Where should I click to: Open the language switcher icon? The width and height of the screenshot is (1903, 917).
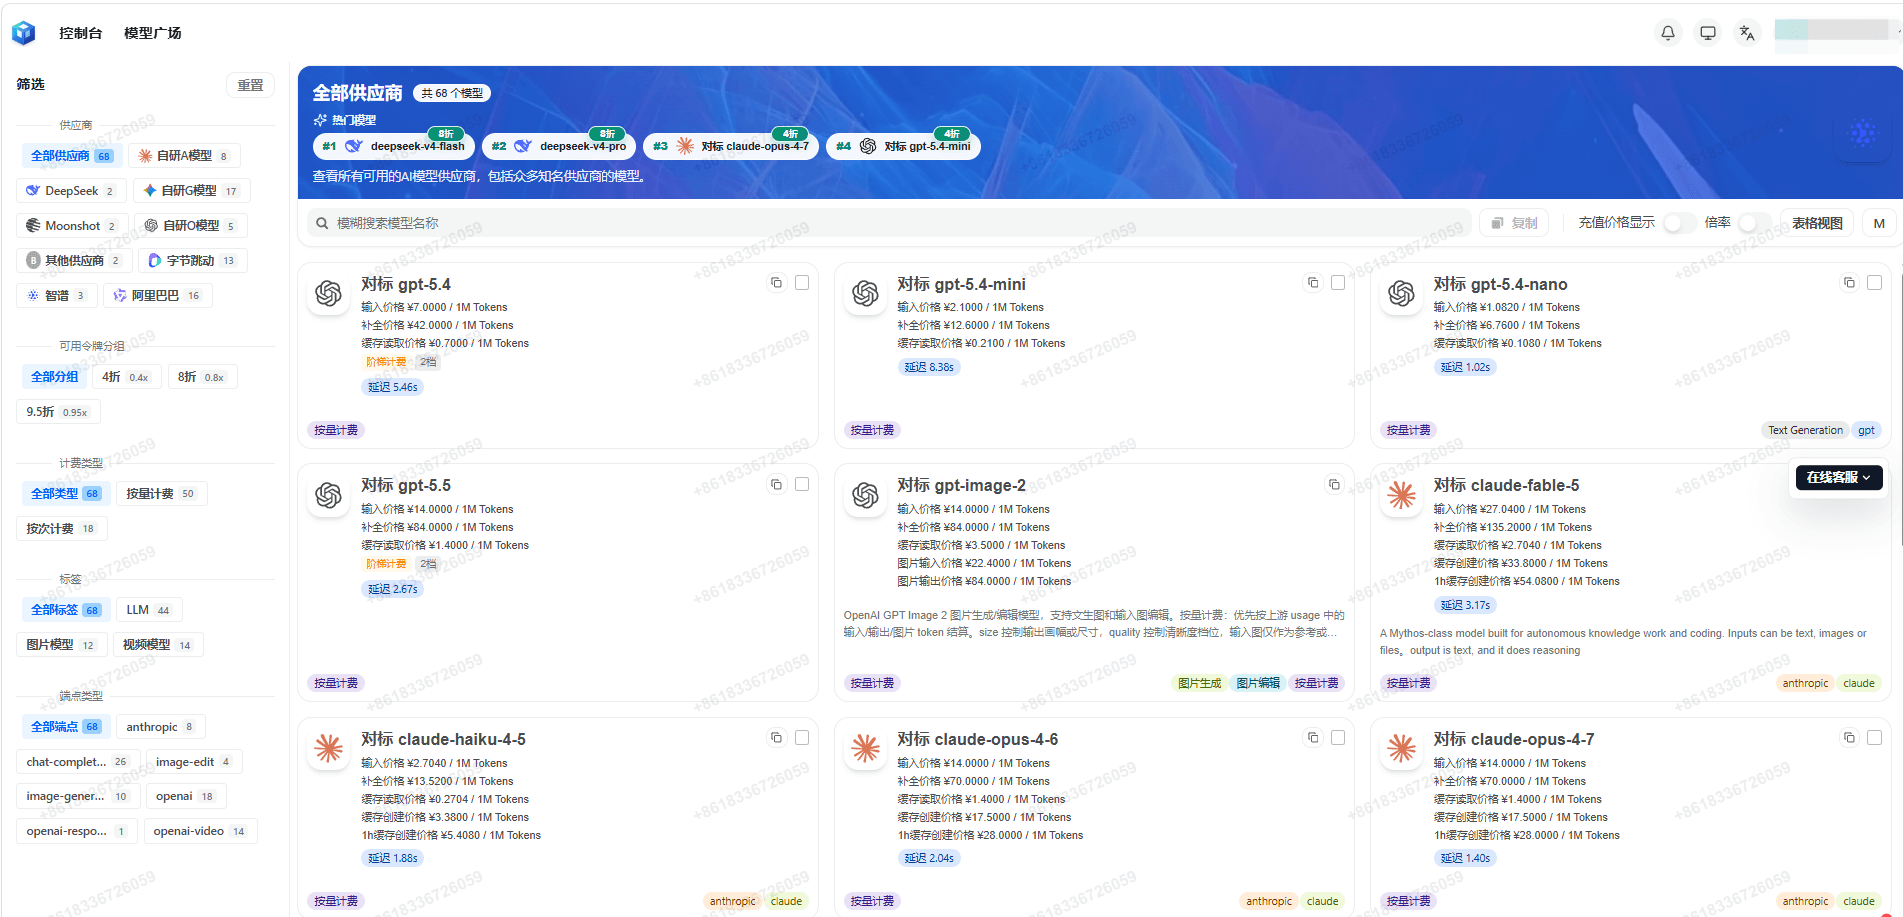click(x=1747, y=33)
